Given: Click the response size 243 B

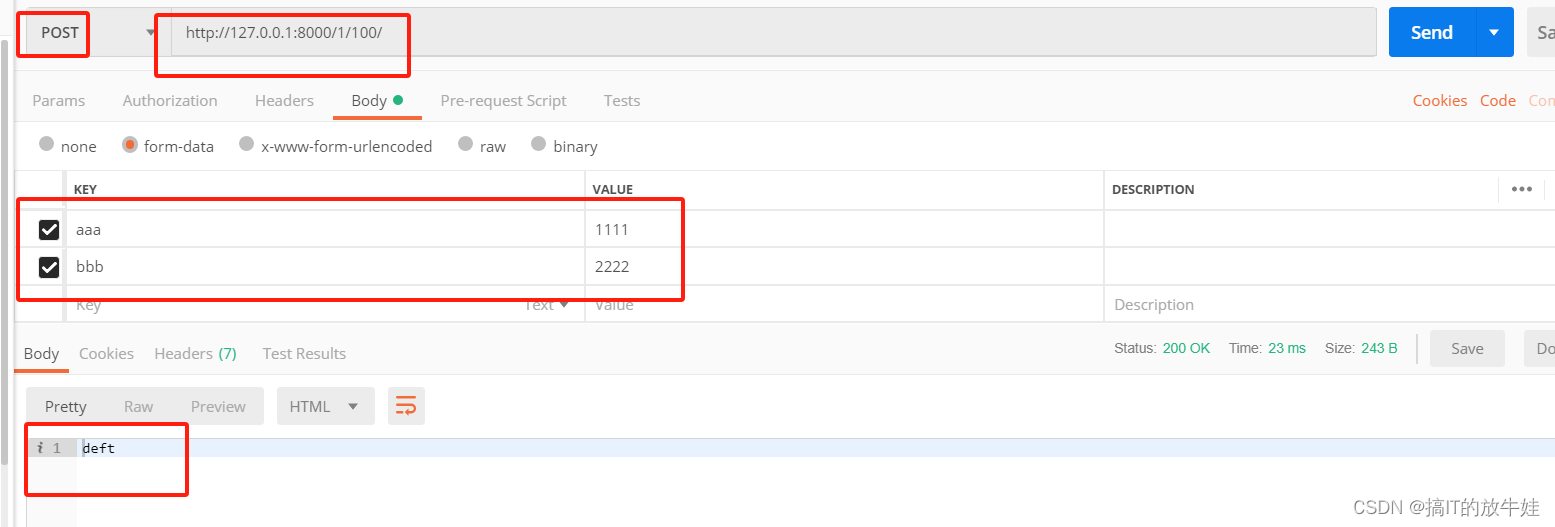Looking at the screenshot, I should [1379, 348].
